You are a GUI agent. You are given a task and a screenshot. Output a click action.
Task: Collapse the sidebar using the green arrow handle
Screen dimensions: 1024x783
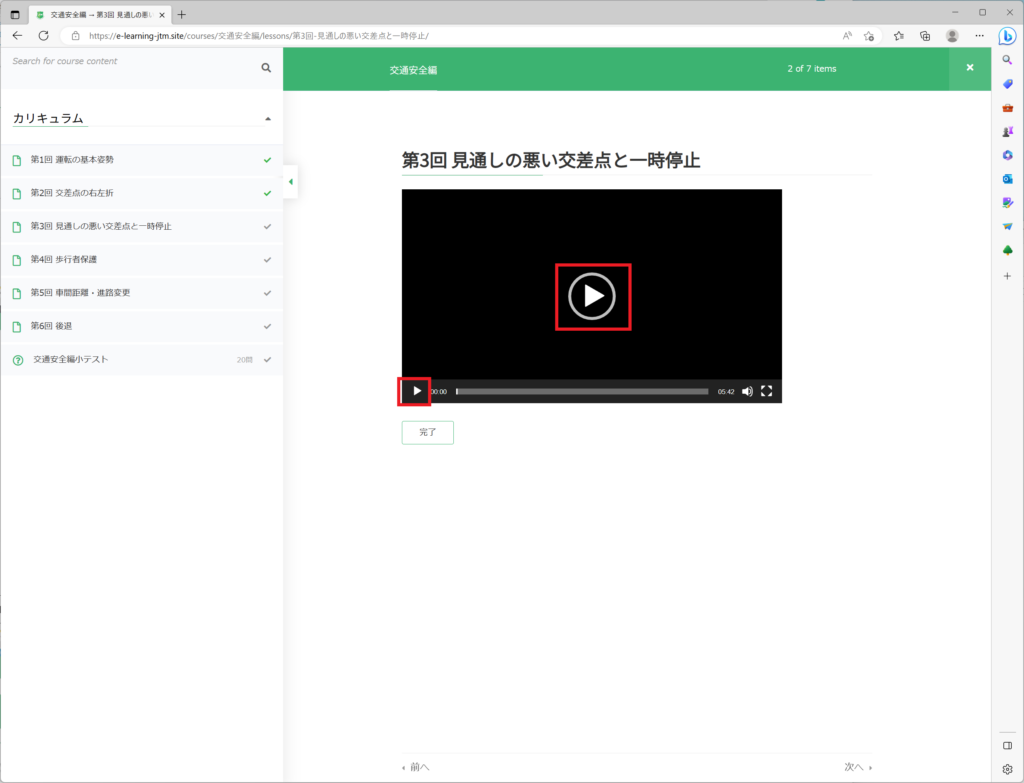pos(290,181)
